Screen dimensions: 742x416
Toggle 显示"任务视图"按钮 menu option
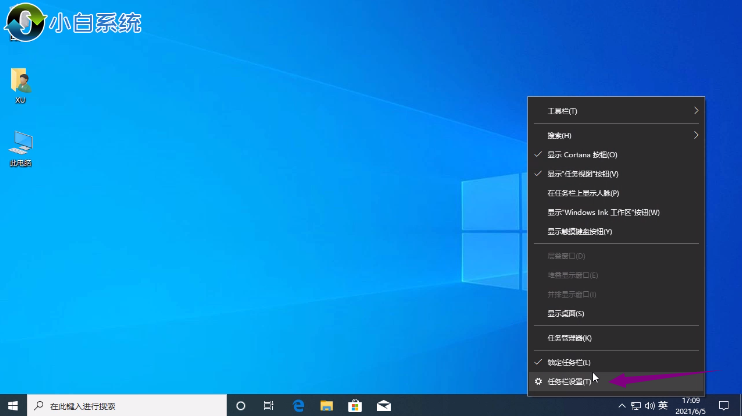(x=589, y=174)
